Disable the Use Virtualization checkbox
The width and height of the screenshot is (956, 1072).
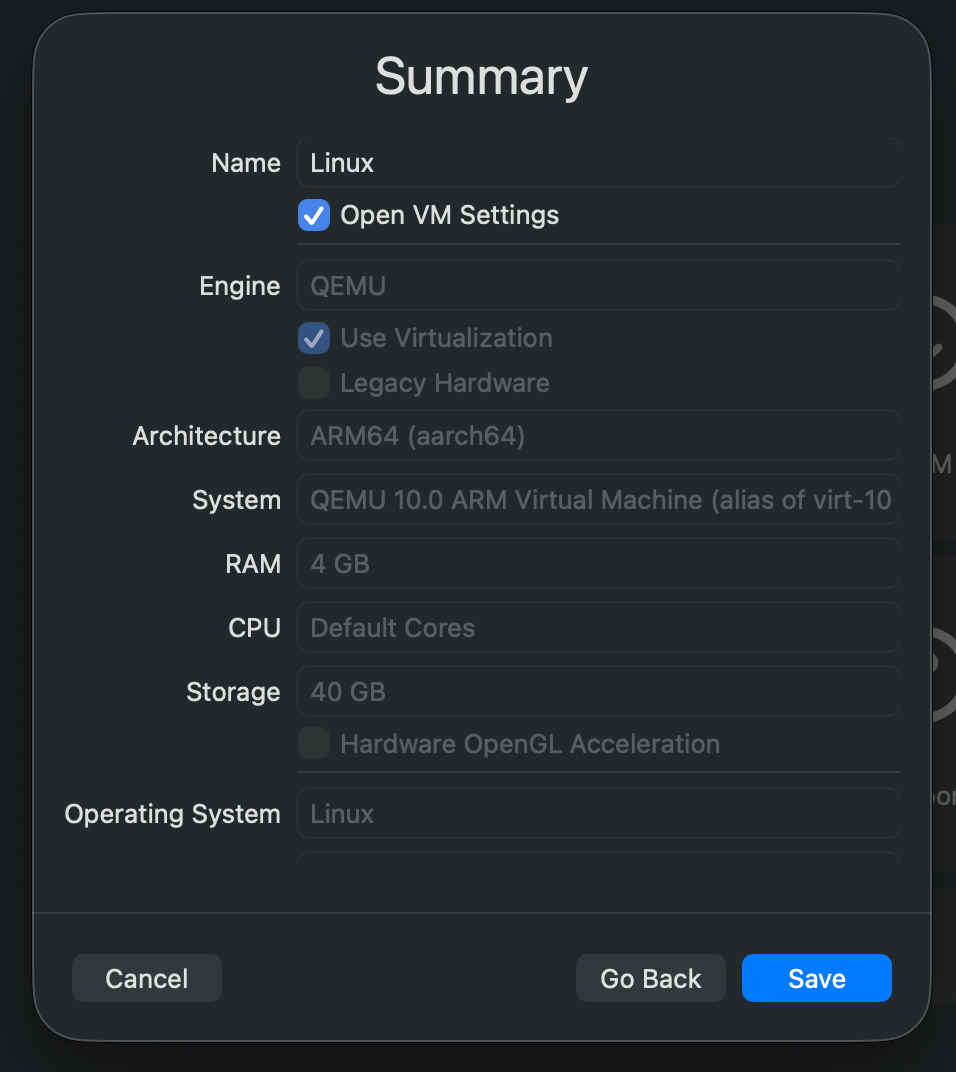(x=313, y=338)
